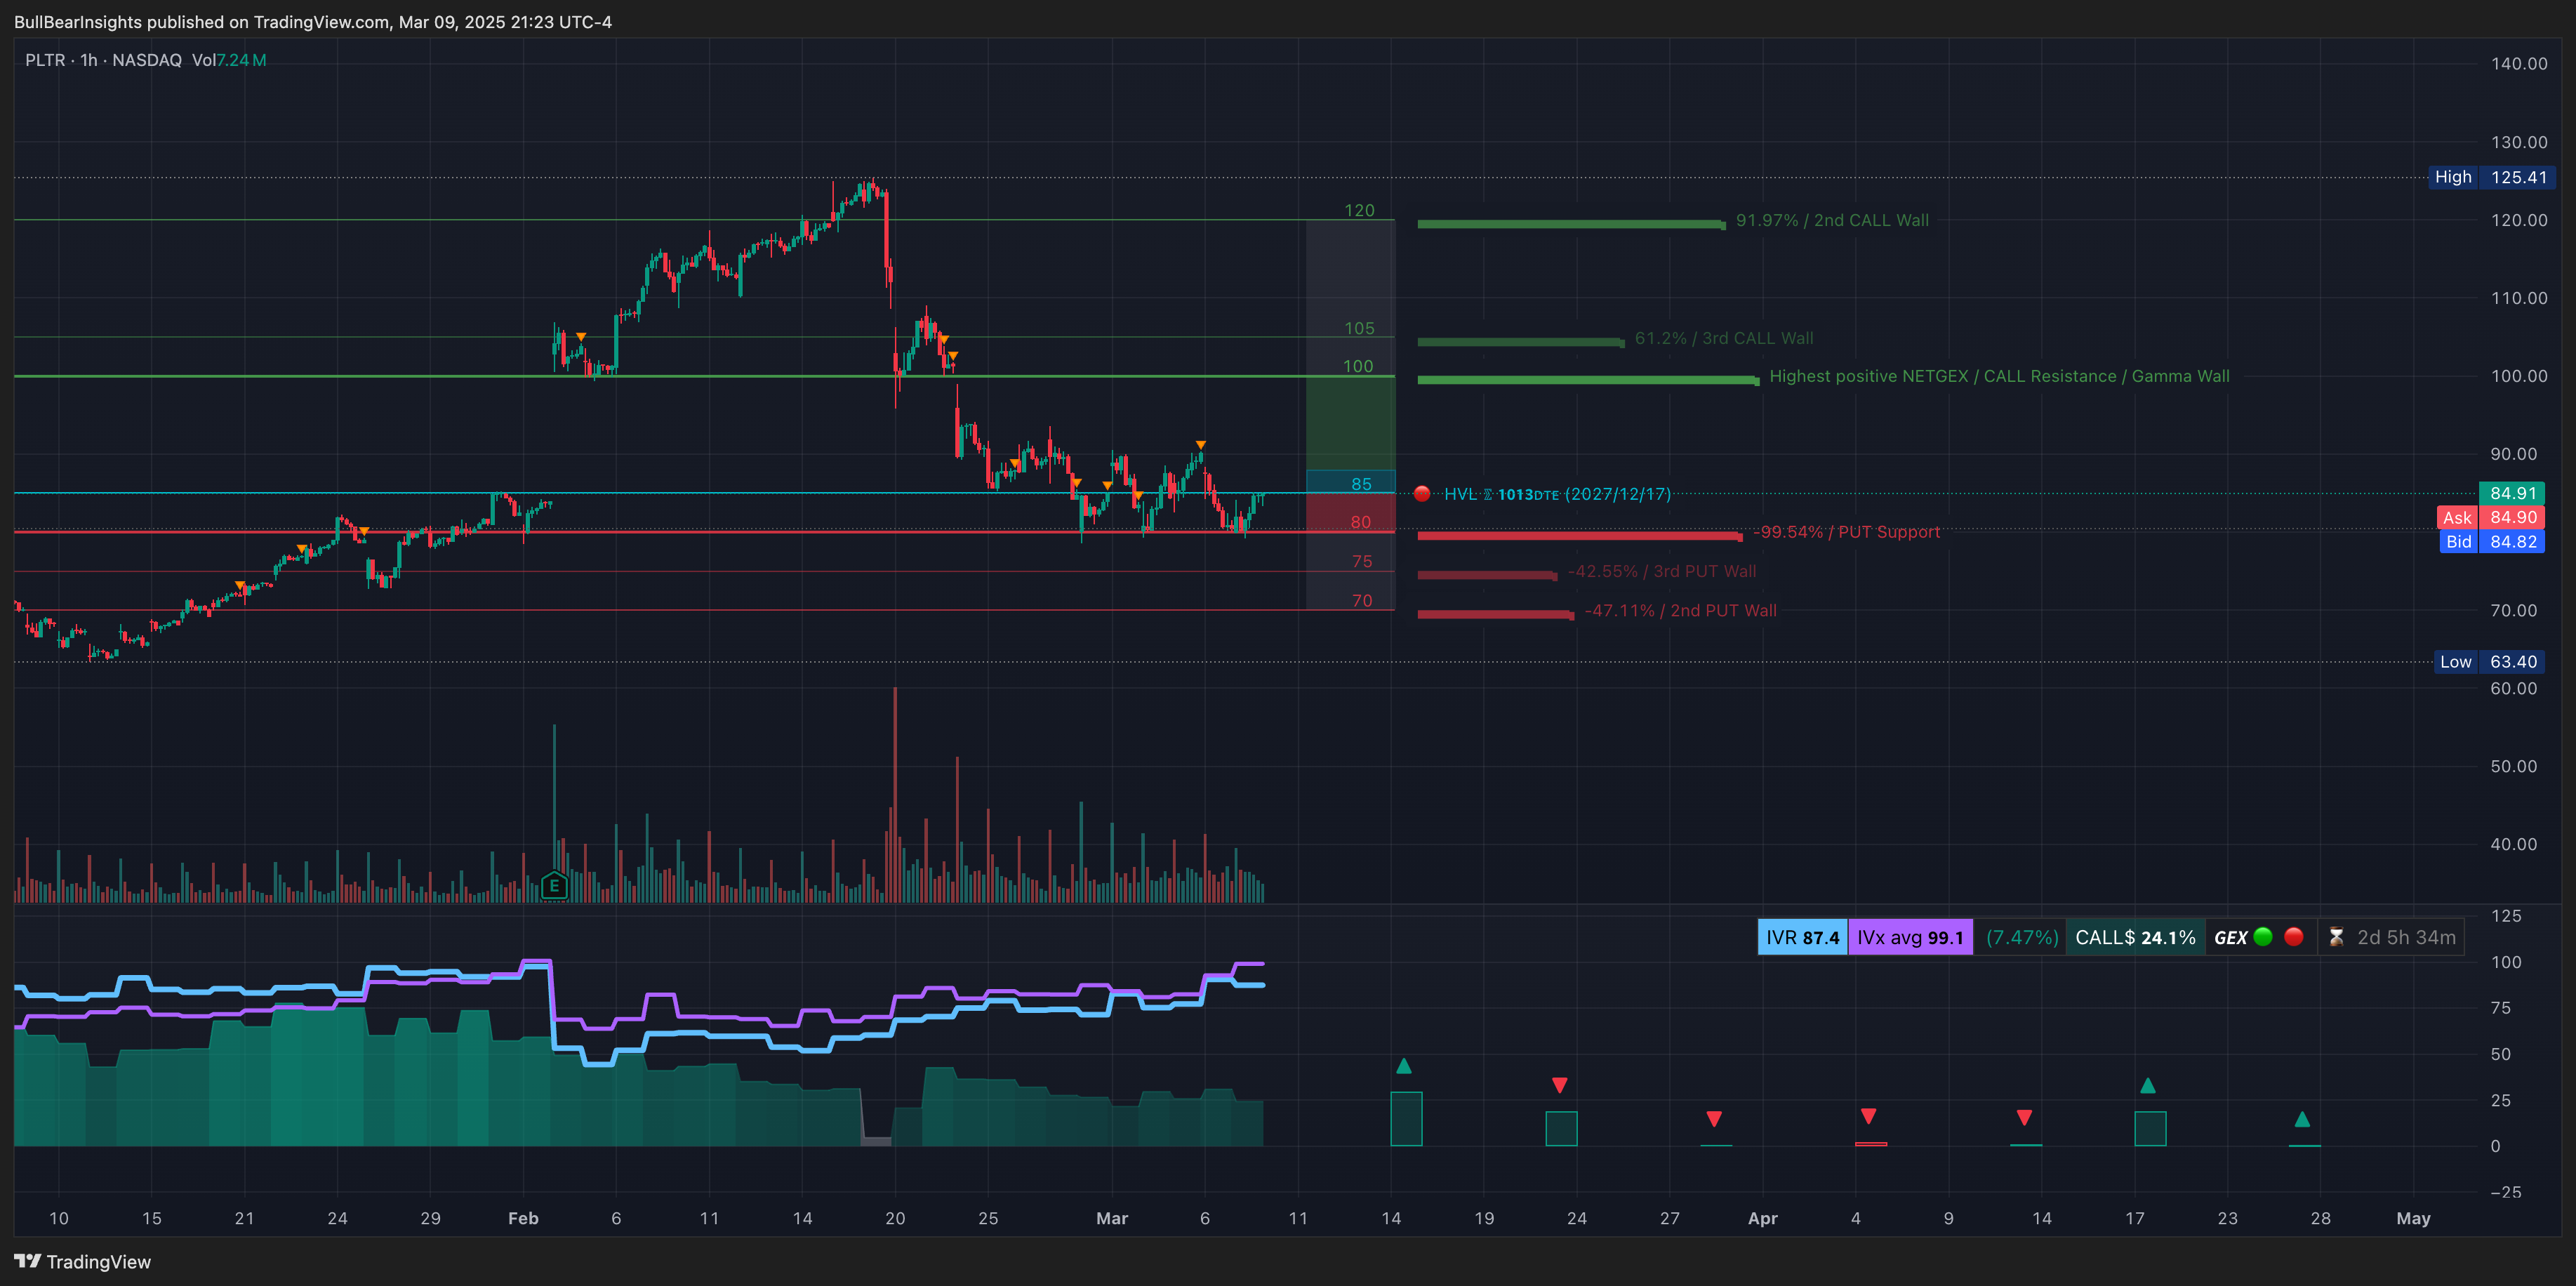
Task: Click the BullBearInsights published attribution text
Action: point(313,22)
